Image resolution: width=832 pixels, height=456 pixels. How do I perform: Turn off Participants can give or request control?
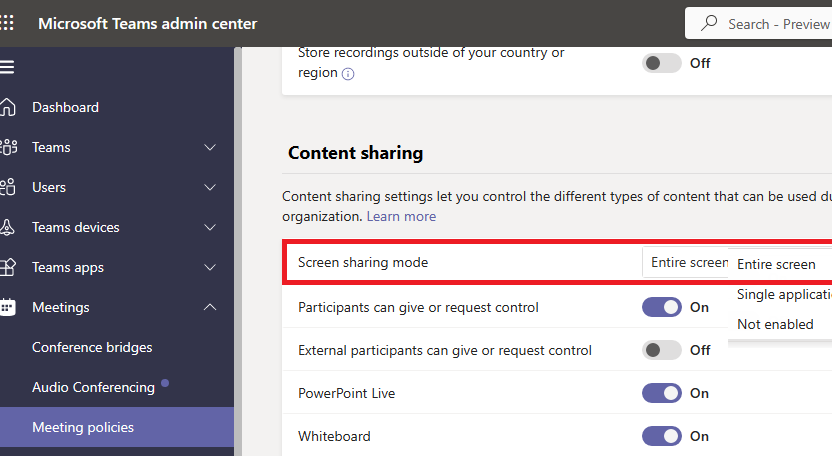pyautogui.click(x=662, y=307)
